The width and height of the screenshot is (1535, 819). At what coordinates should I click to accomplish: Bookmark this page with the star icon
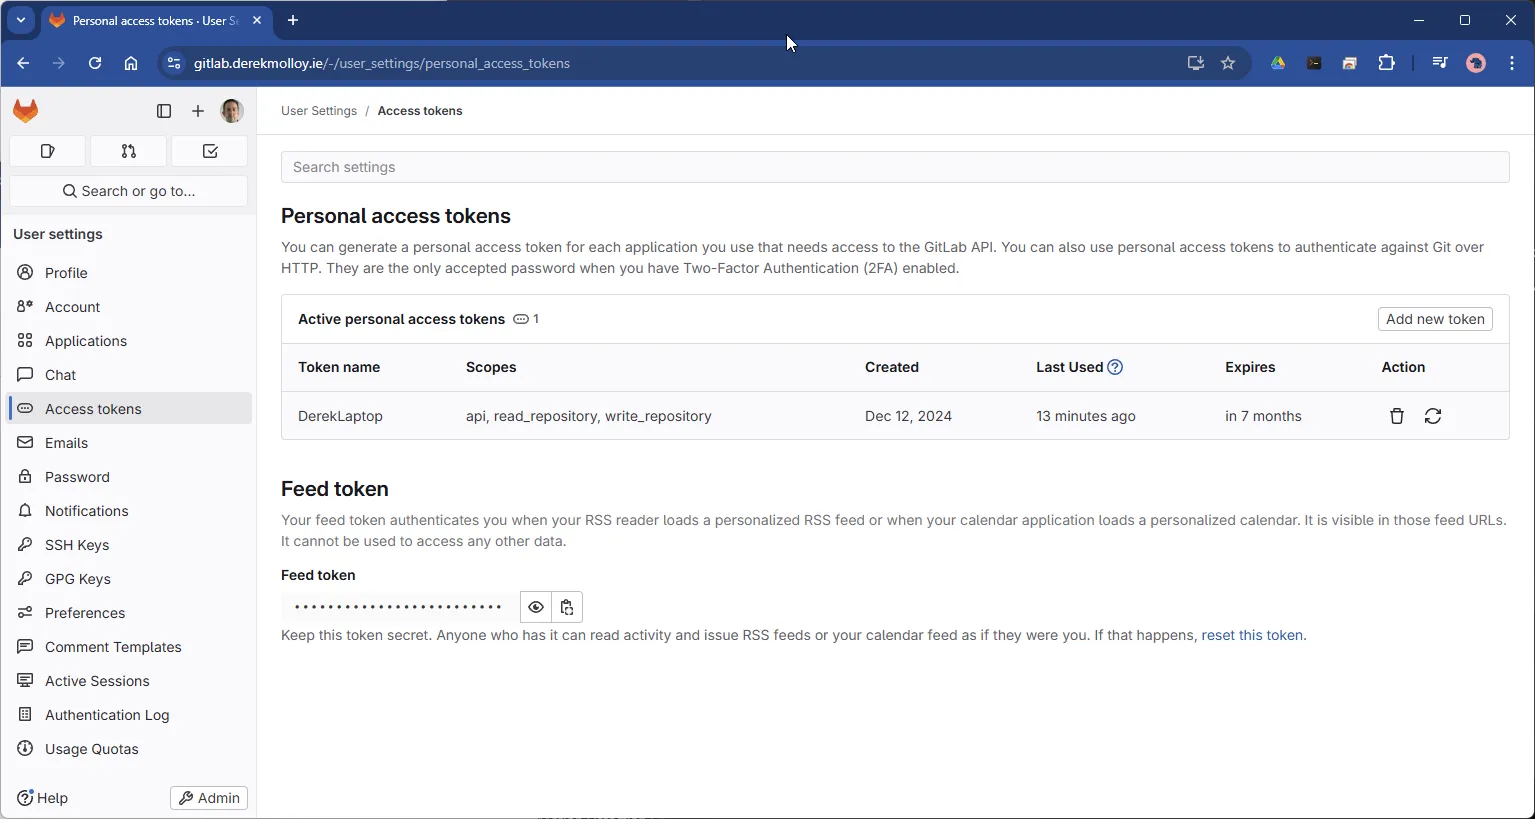(1228, 63)
